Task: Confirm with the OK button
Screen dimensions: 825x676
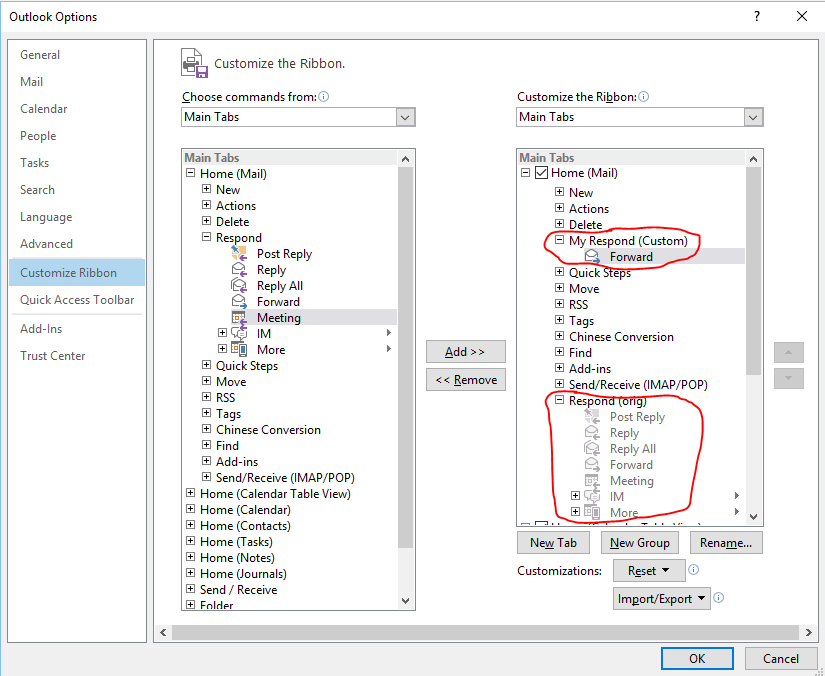Action: tap(697, 659)
